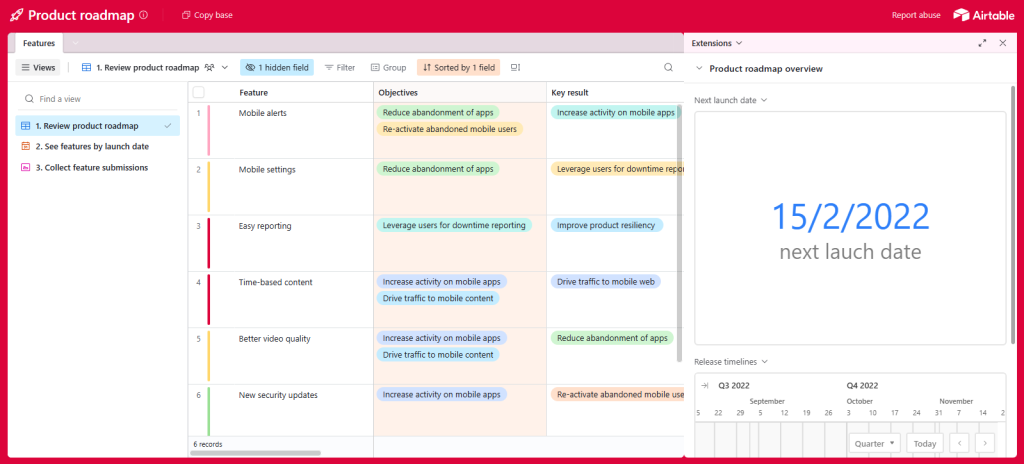Click the Sorted by 1 field button
The height and width of the screenshot is (464, 1024).
coord(458,68)
